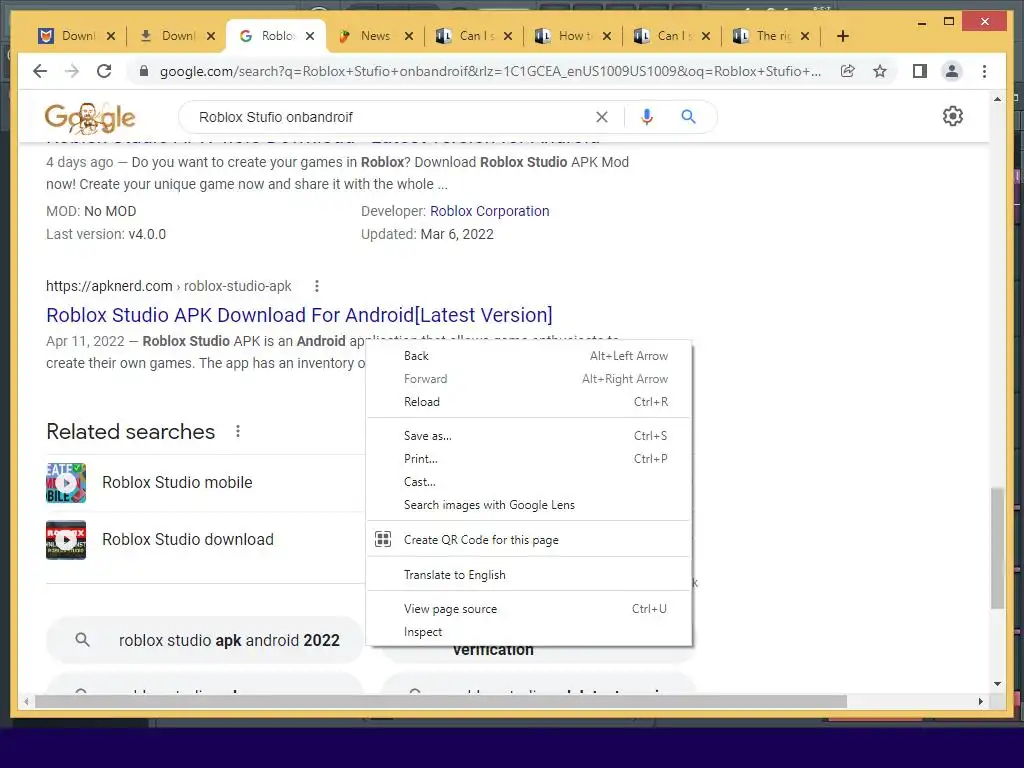This screenshot has width=1024, height=768.
Task: Go to Google home via the doodle logo
Action: [90, 118]
